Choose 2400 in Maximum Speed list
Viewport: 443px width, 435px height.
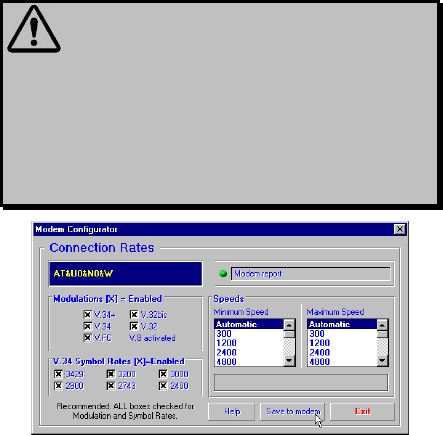pyautogui.click(x=342, y=352)
